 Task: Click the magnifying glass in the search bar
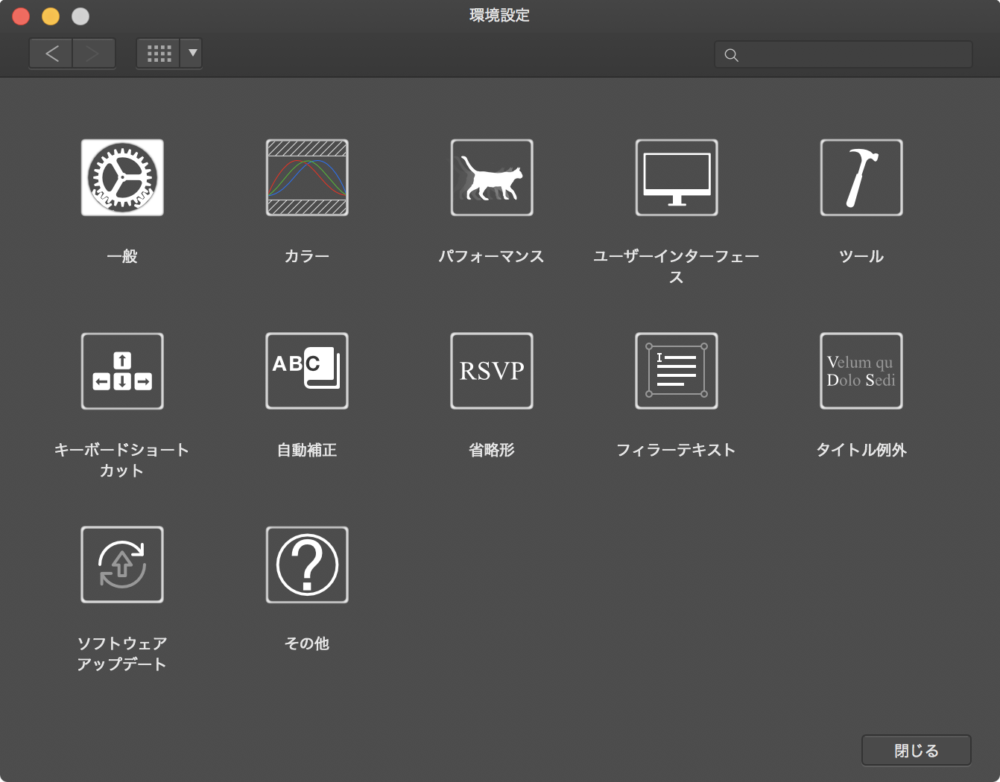(x=731, y=55)
